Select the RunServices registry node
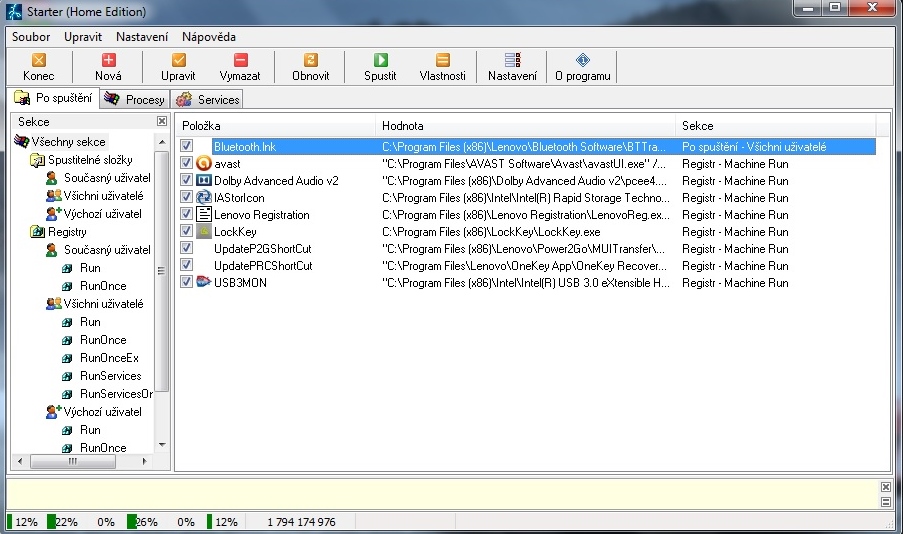The height and width of the screenshot is (534, 903). point(111,376)
